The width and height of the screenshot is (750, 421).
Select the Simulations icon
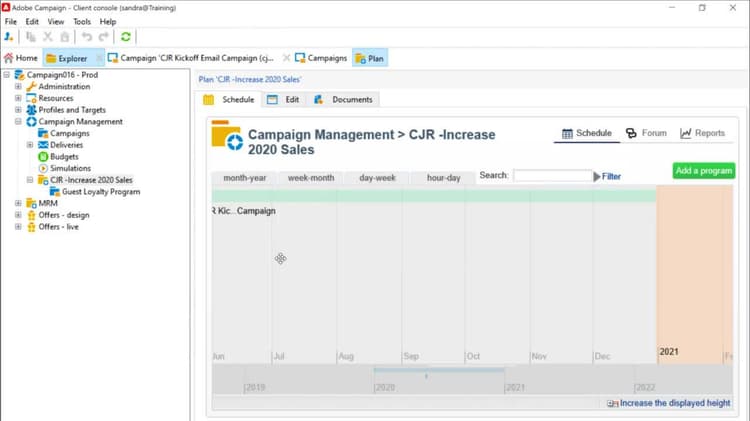[x=43, y=168]
